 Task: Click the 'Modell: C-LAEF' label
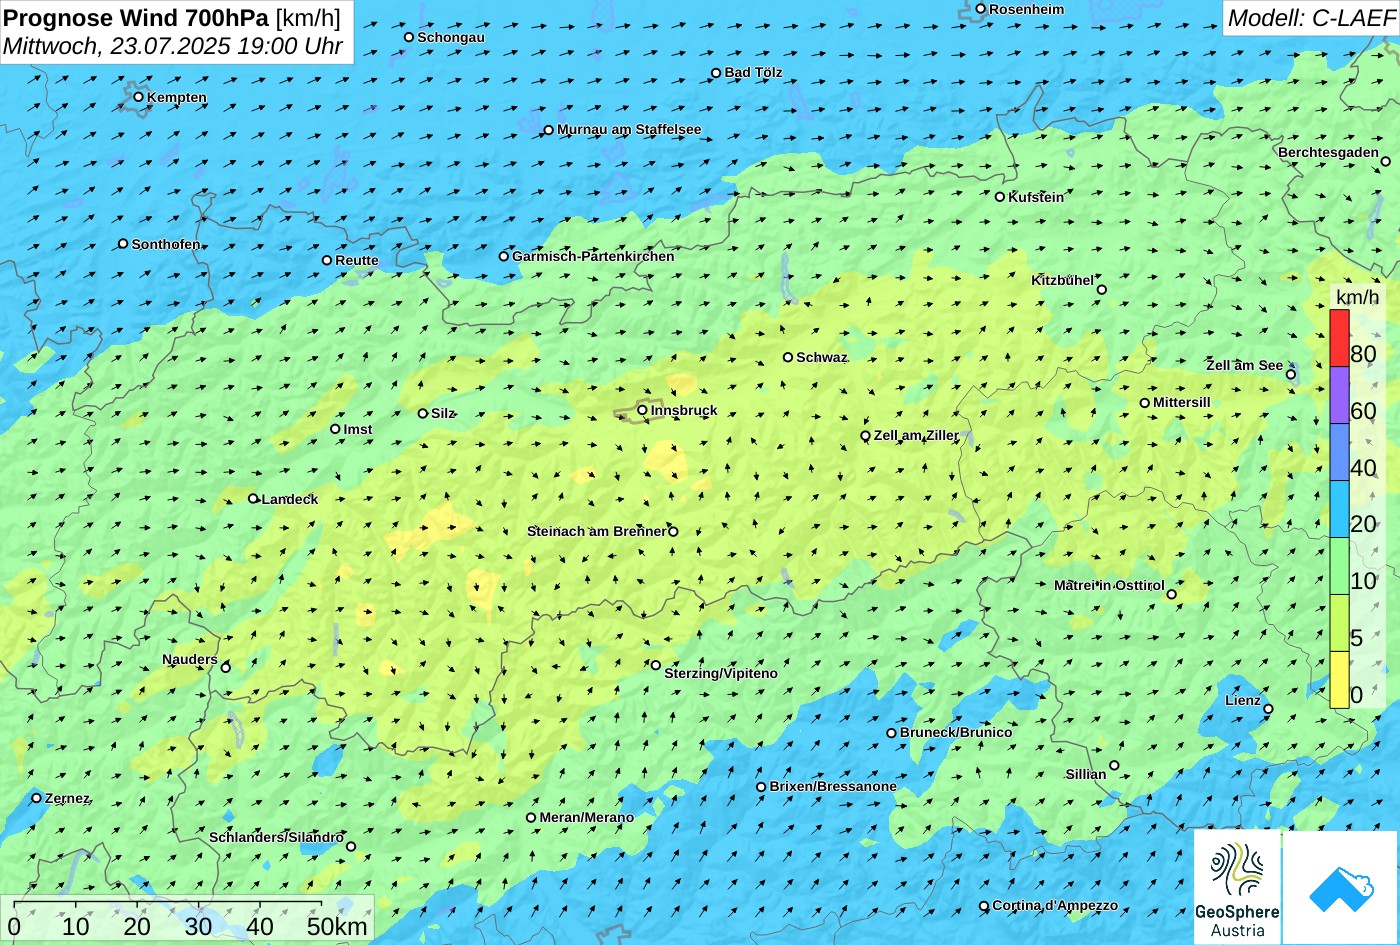click(1310, 17)
